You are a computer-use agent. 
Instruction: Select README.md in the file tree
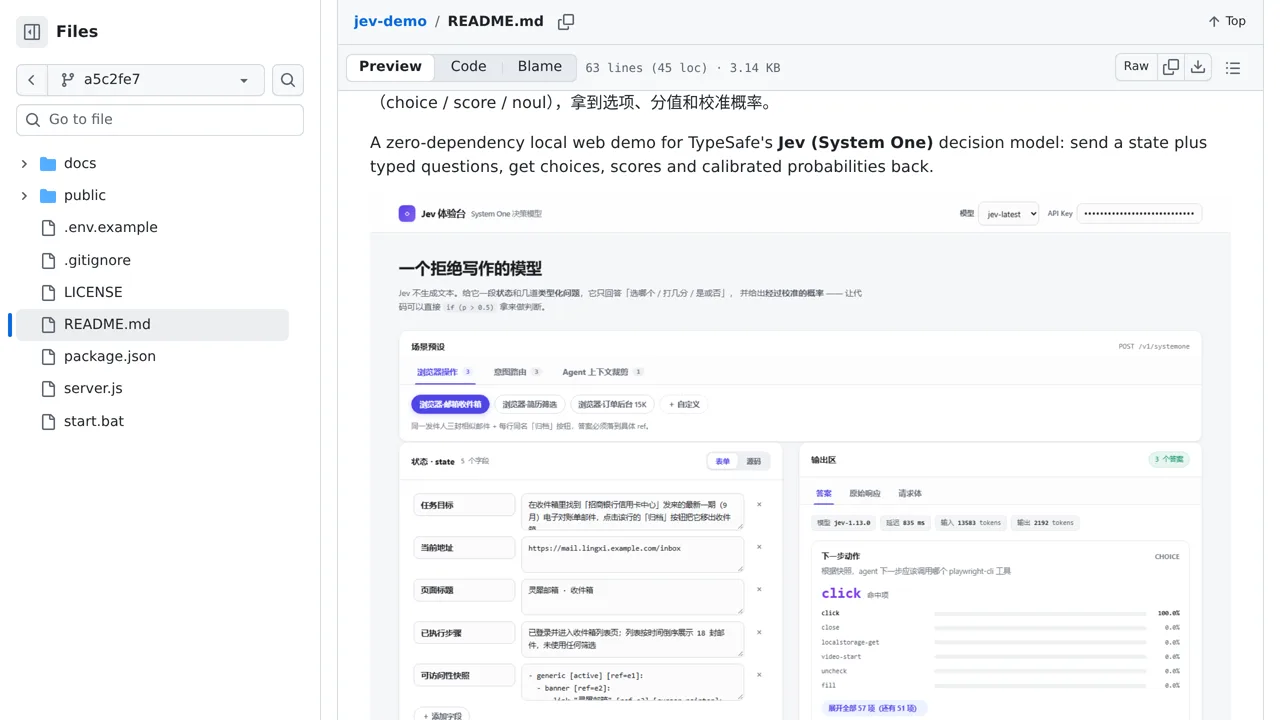pos(152,324)
